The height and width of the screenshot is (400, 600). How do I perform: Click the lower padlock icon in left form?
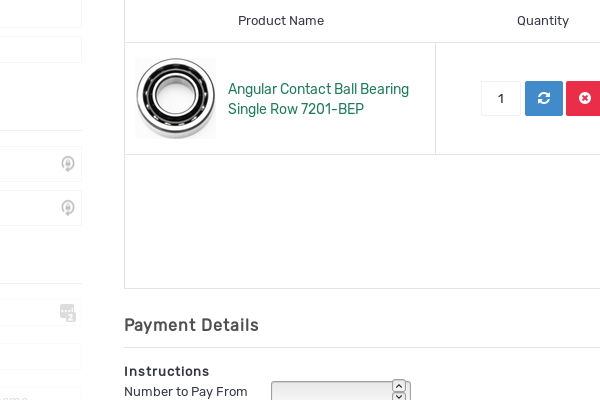(x=68, y=208)
